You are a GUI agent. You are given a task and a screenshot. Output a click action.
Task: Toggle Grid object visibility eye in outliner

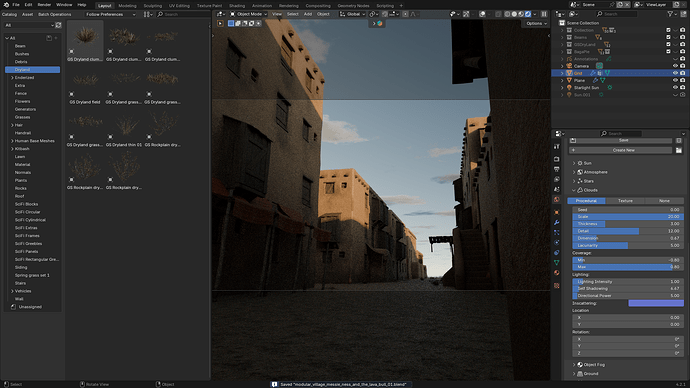[x=675, y=73]
